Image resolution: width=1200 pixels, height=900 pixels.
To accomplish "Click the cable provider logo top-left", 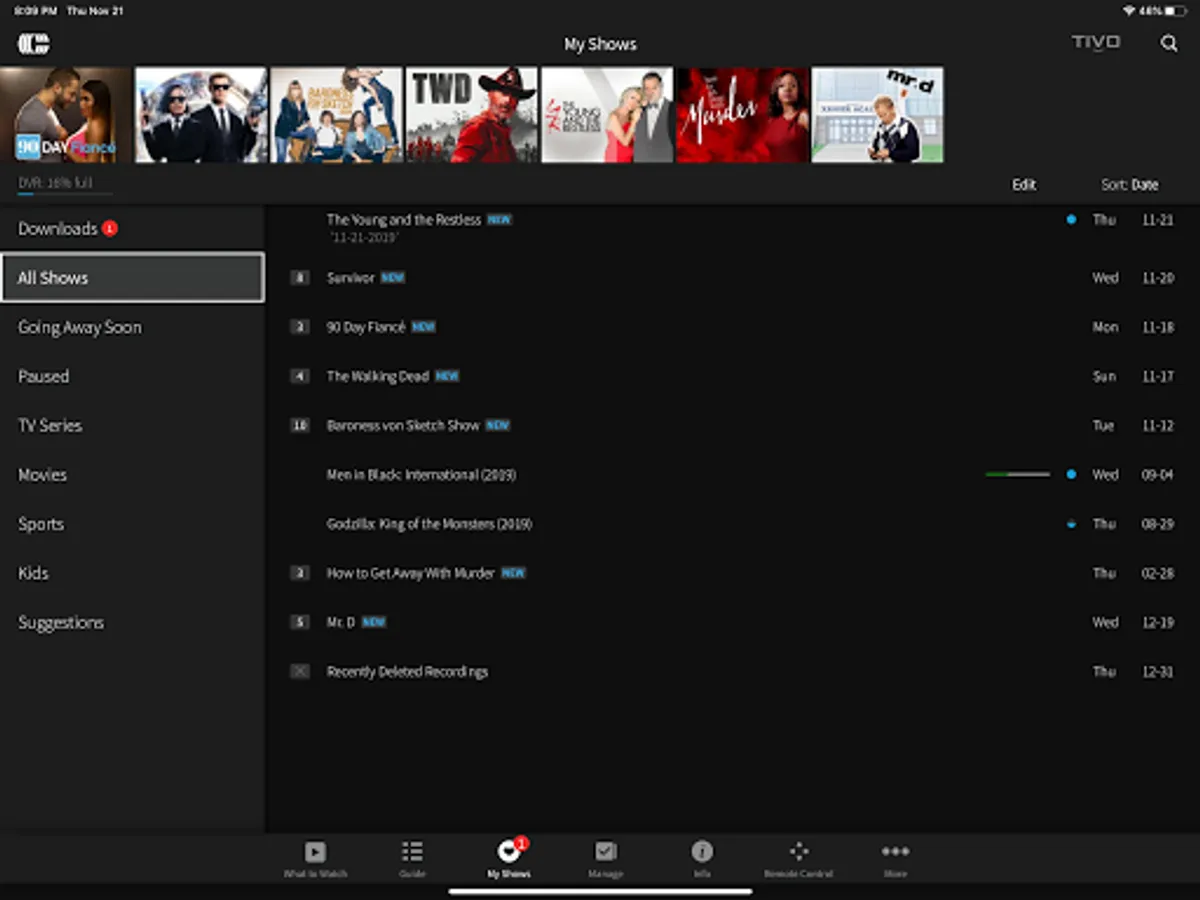I will [x=33, y=44].
